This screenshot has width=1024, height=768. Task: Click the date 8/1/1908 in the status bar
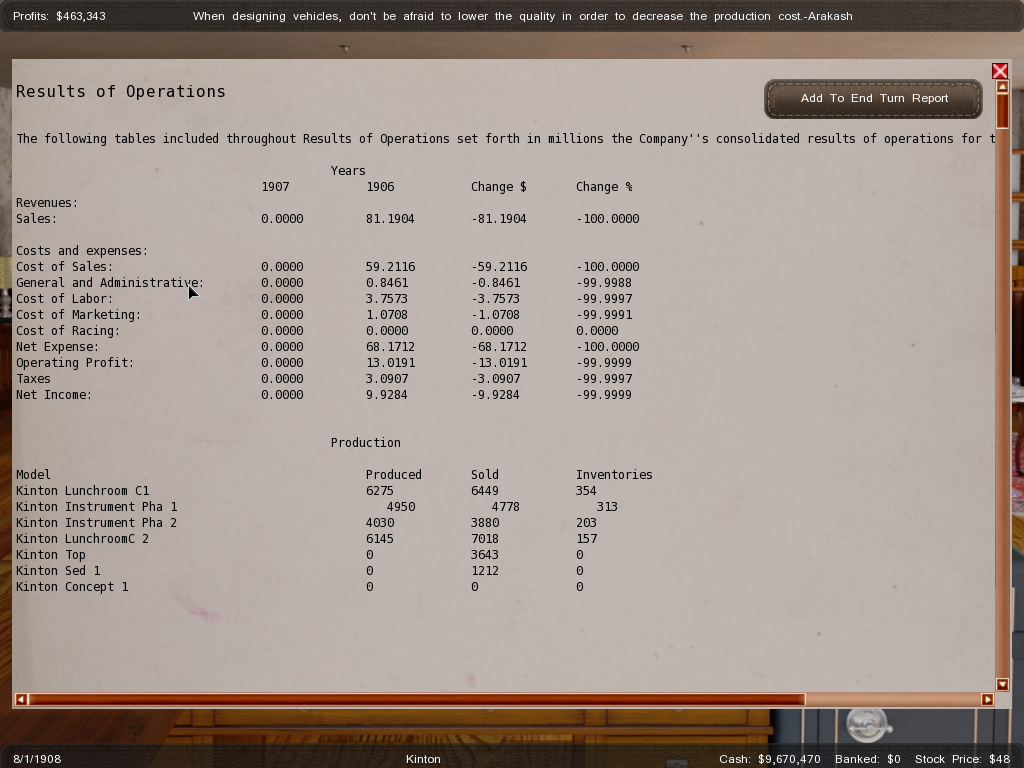tap(37, 759)
